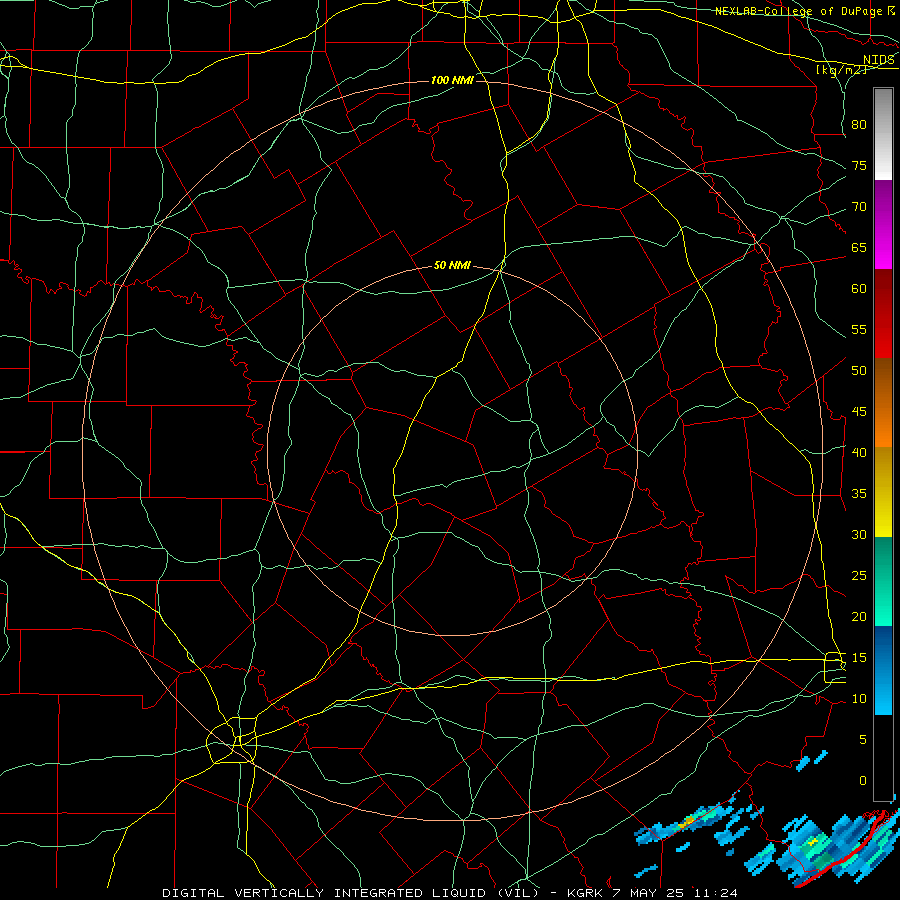Image resolution: width=900 pixels, height=900 pixels.
Task: Click the 0 value on the scale
Action: tap(863, 781)
